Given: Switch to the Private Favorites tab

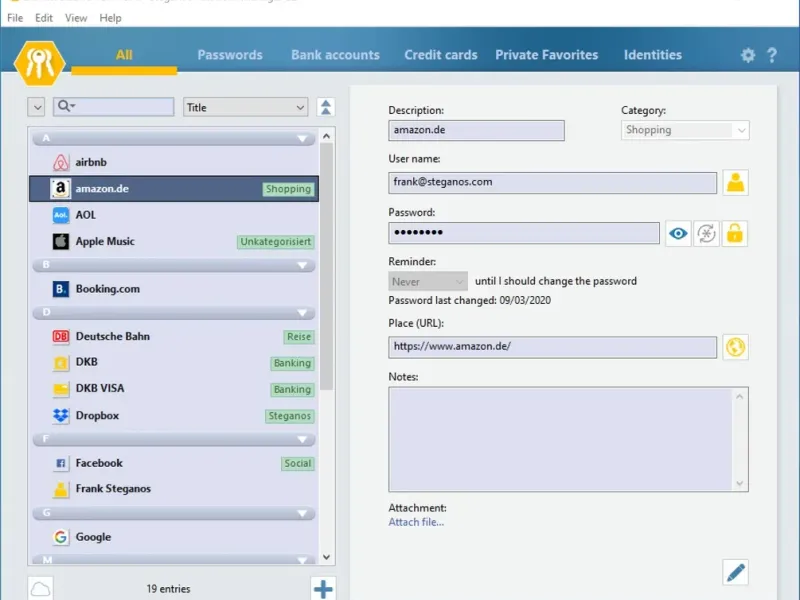Looking at the screenshot, I should [x=546, y=55].
